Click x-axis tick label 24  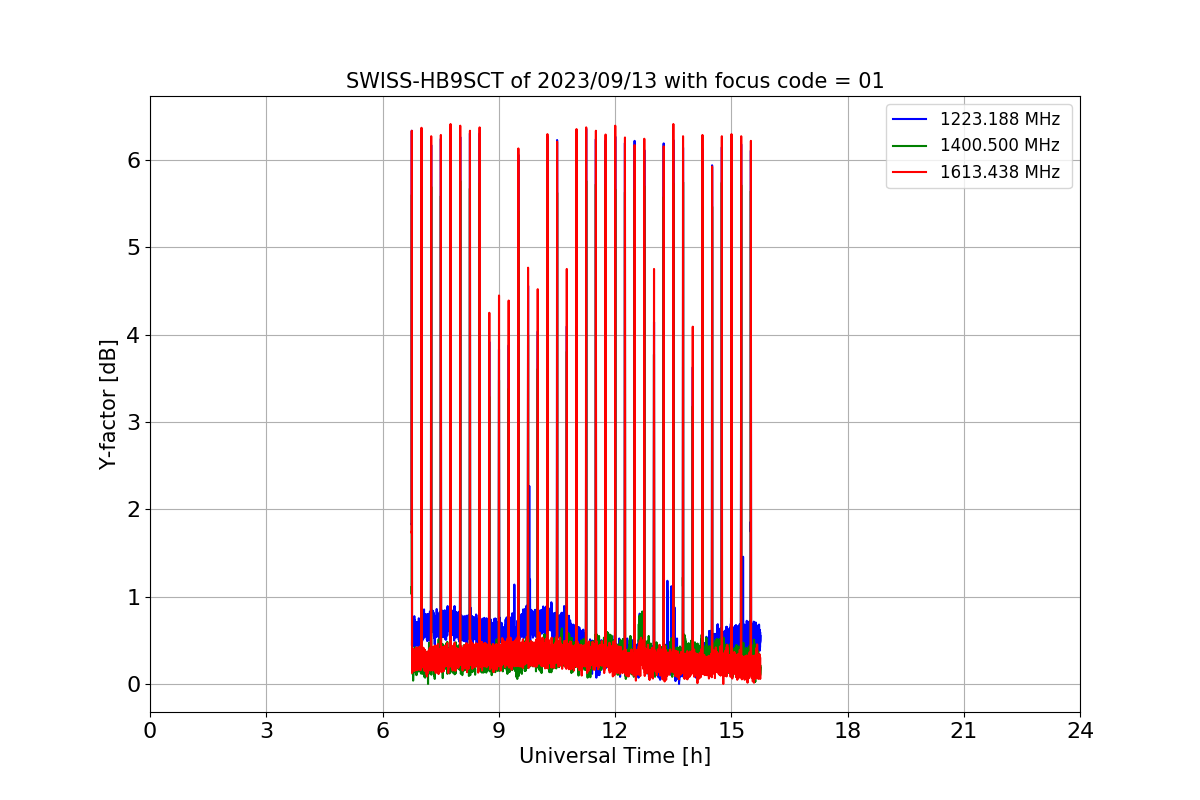point(1080,731)
